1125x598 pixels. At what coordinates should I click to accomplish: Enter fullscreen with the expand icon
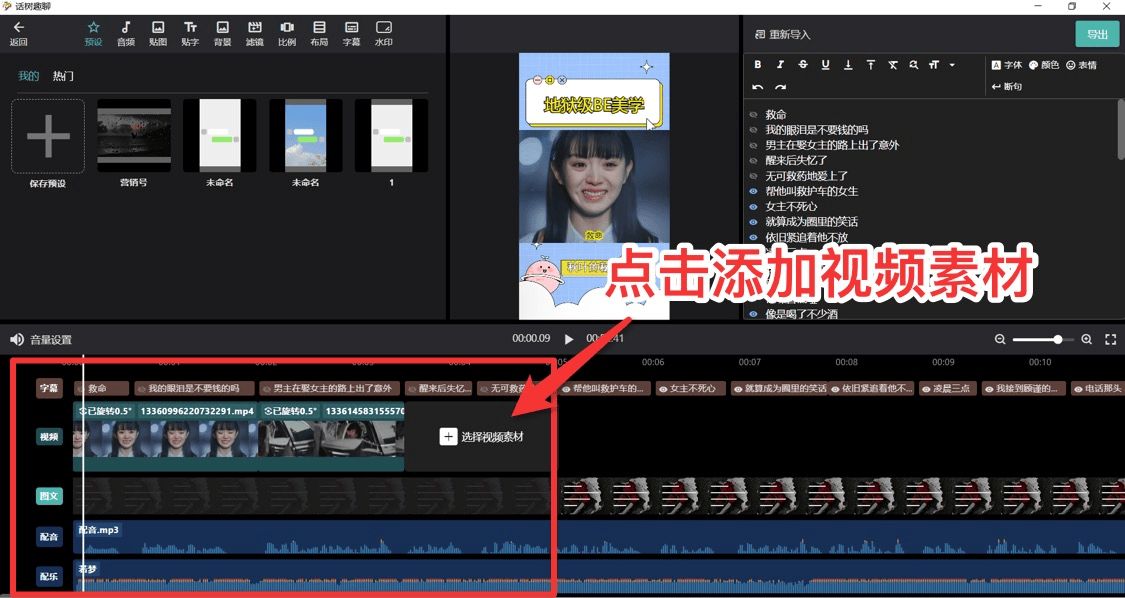coord(1110,340)
